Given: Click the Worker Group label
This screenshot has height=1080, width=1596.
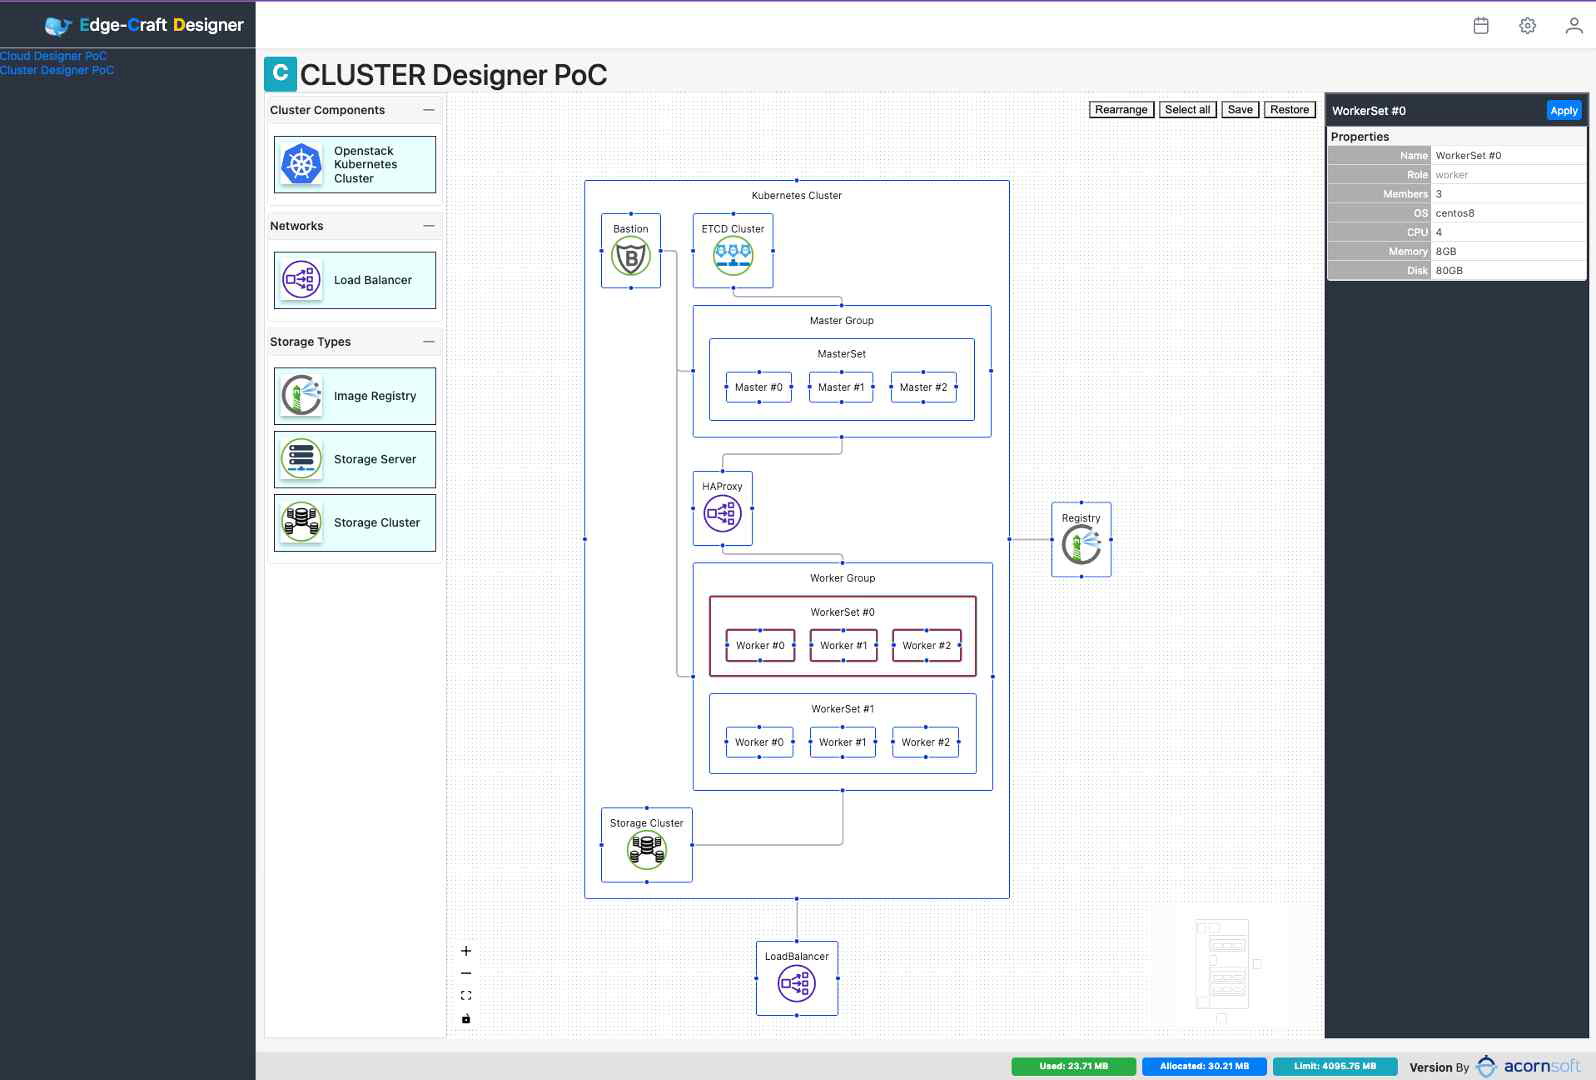Looking at the screenshot, I should click(x=843, y=578).
